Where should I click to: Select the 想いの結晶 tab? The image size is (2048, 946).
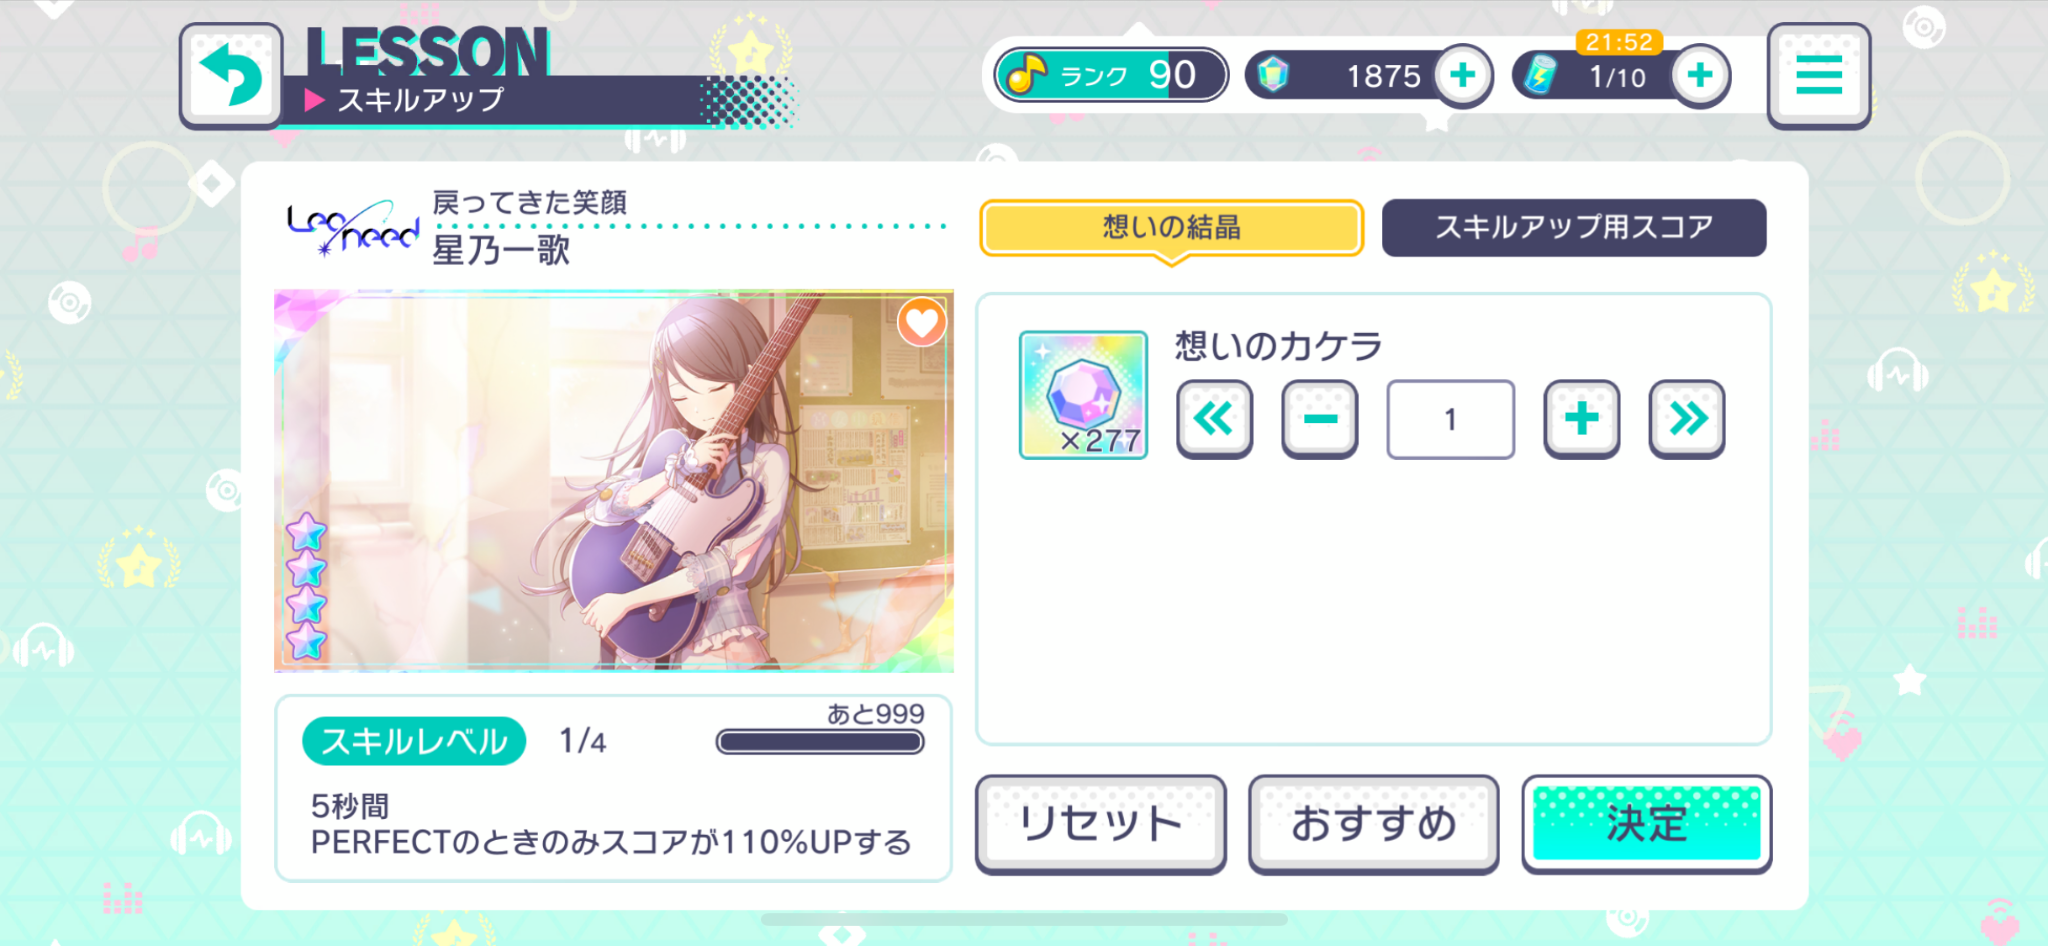1171,228
